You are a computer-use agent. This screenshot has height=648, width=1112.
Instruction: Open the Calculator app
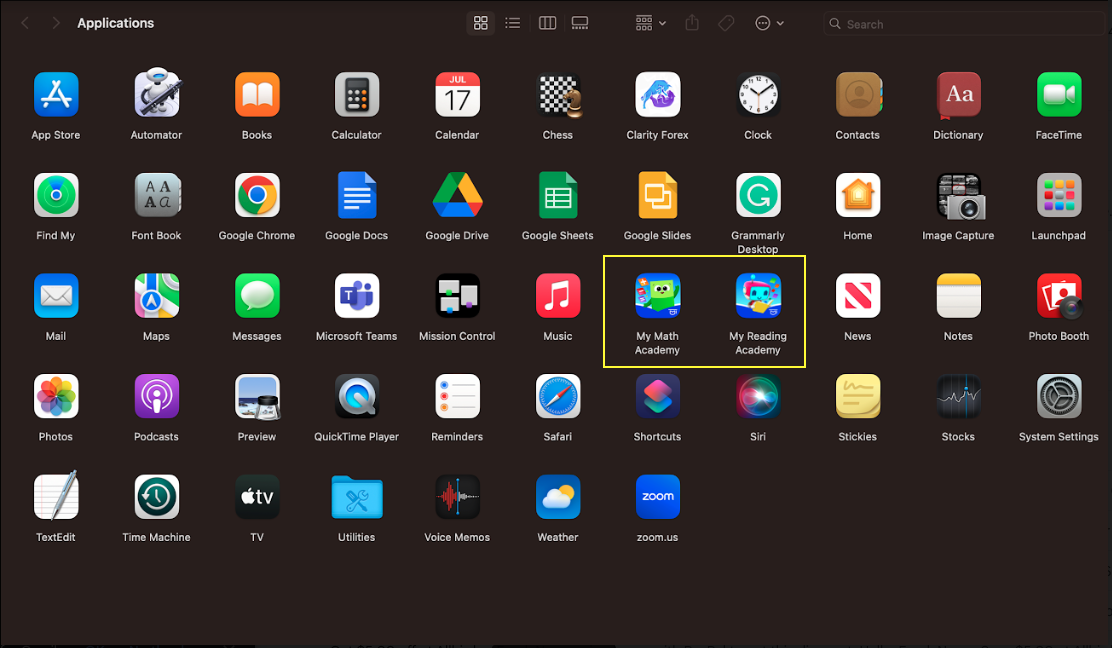[357, 94]
